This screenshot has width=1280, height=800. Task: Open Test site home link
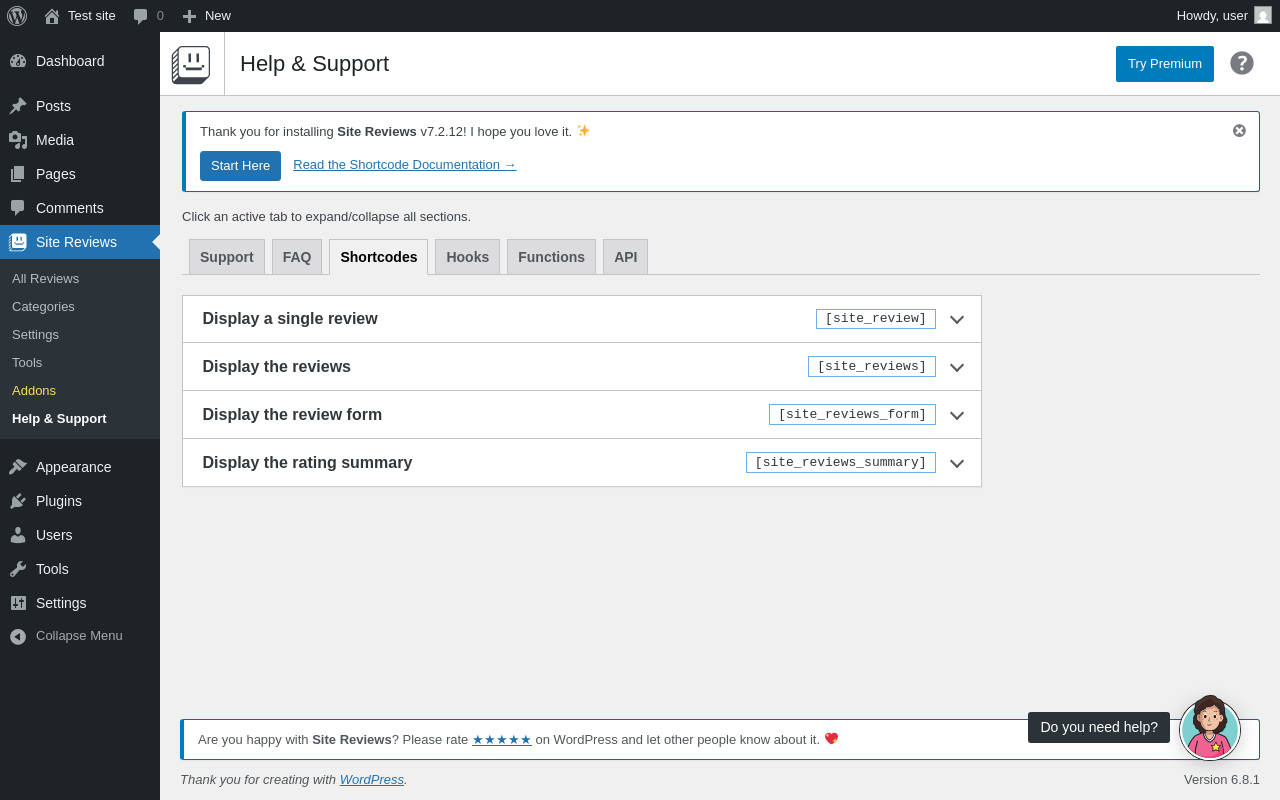[80, 16]
